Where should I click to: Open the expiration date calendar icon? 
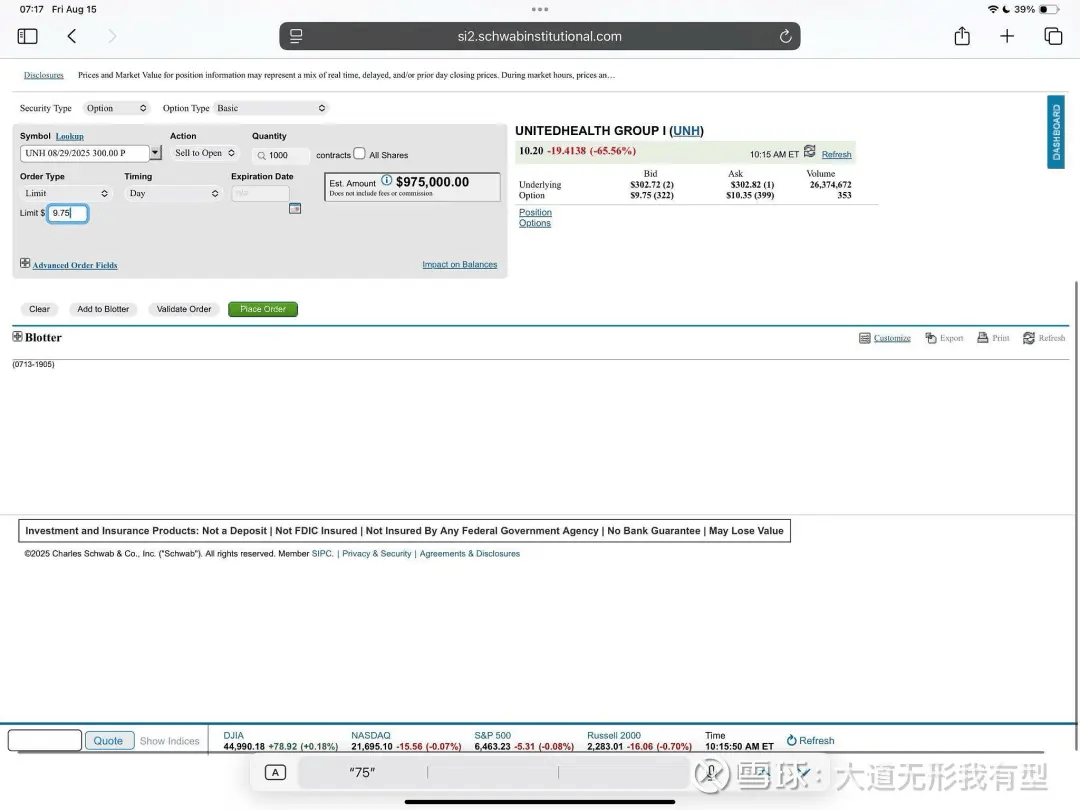click(295, 208)
